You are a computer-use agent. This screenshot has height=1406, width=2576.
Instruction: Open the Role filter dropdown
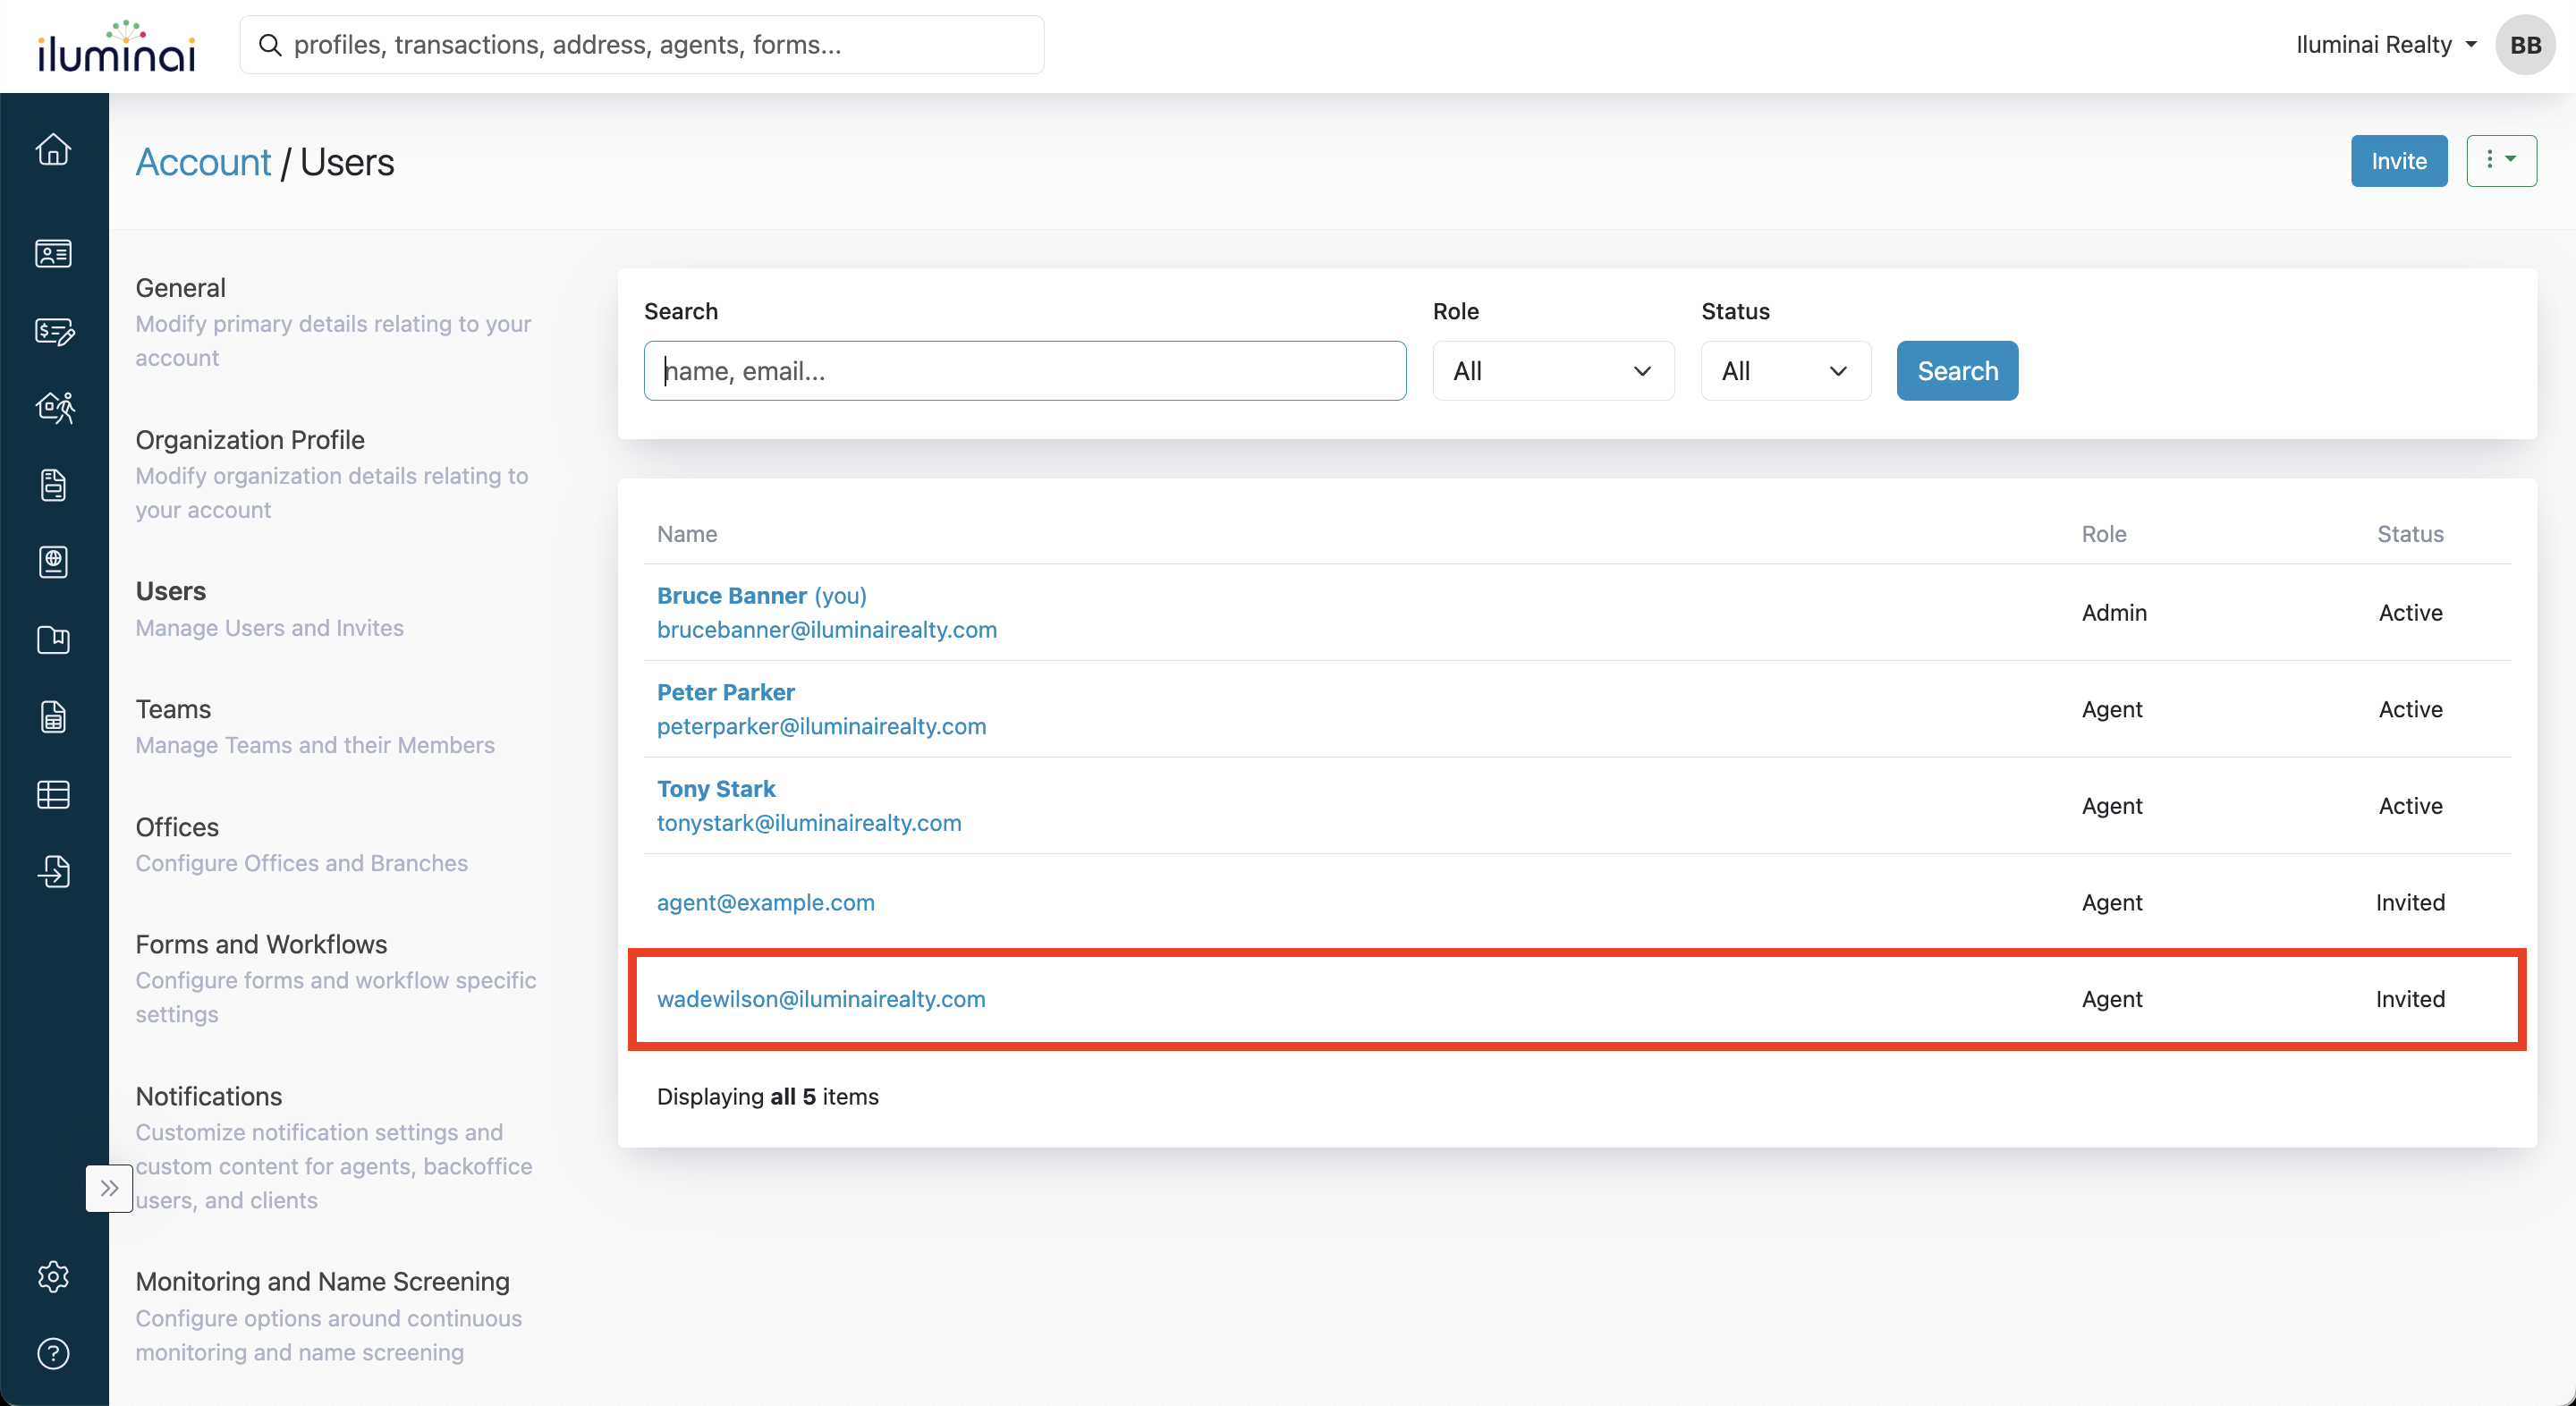tap(1552, 371)
